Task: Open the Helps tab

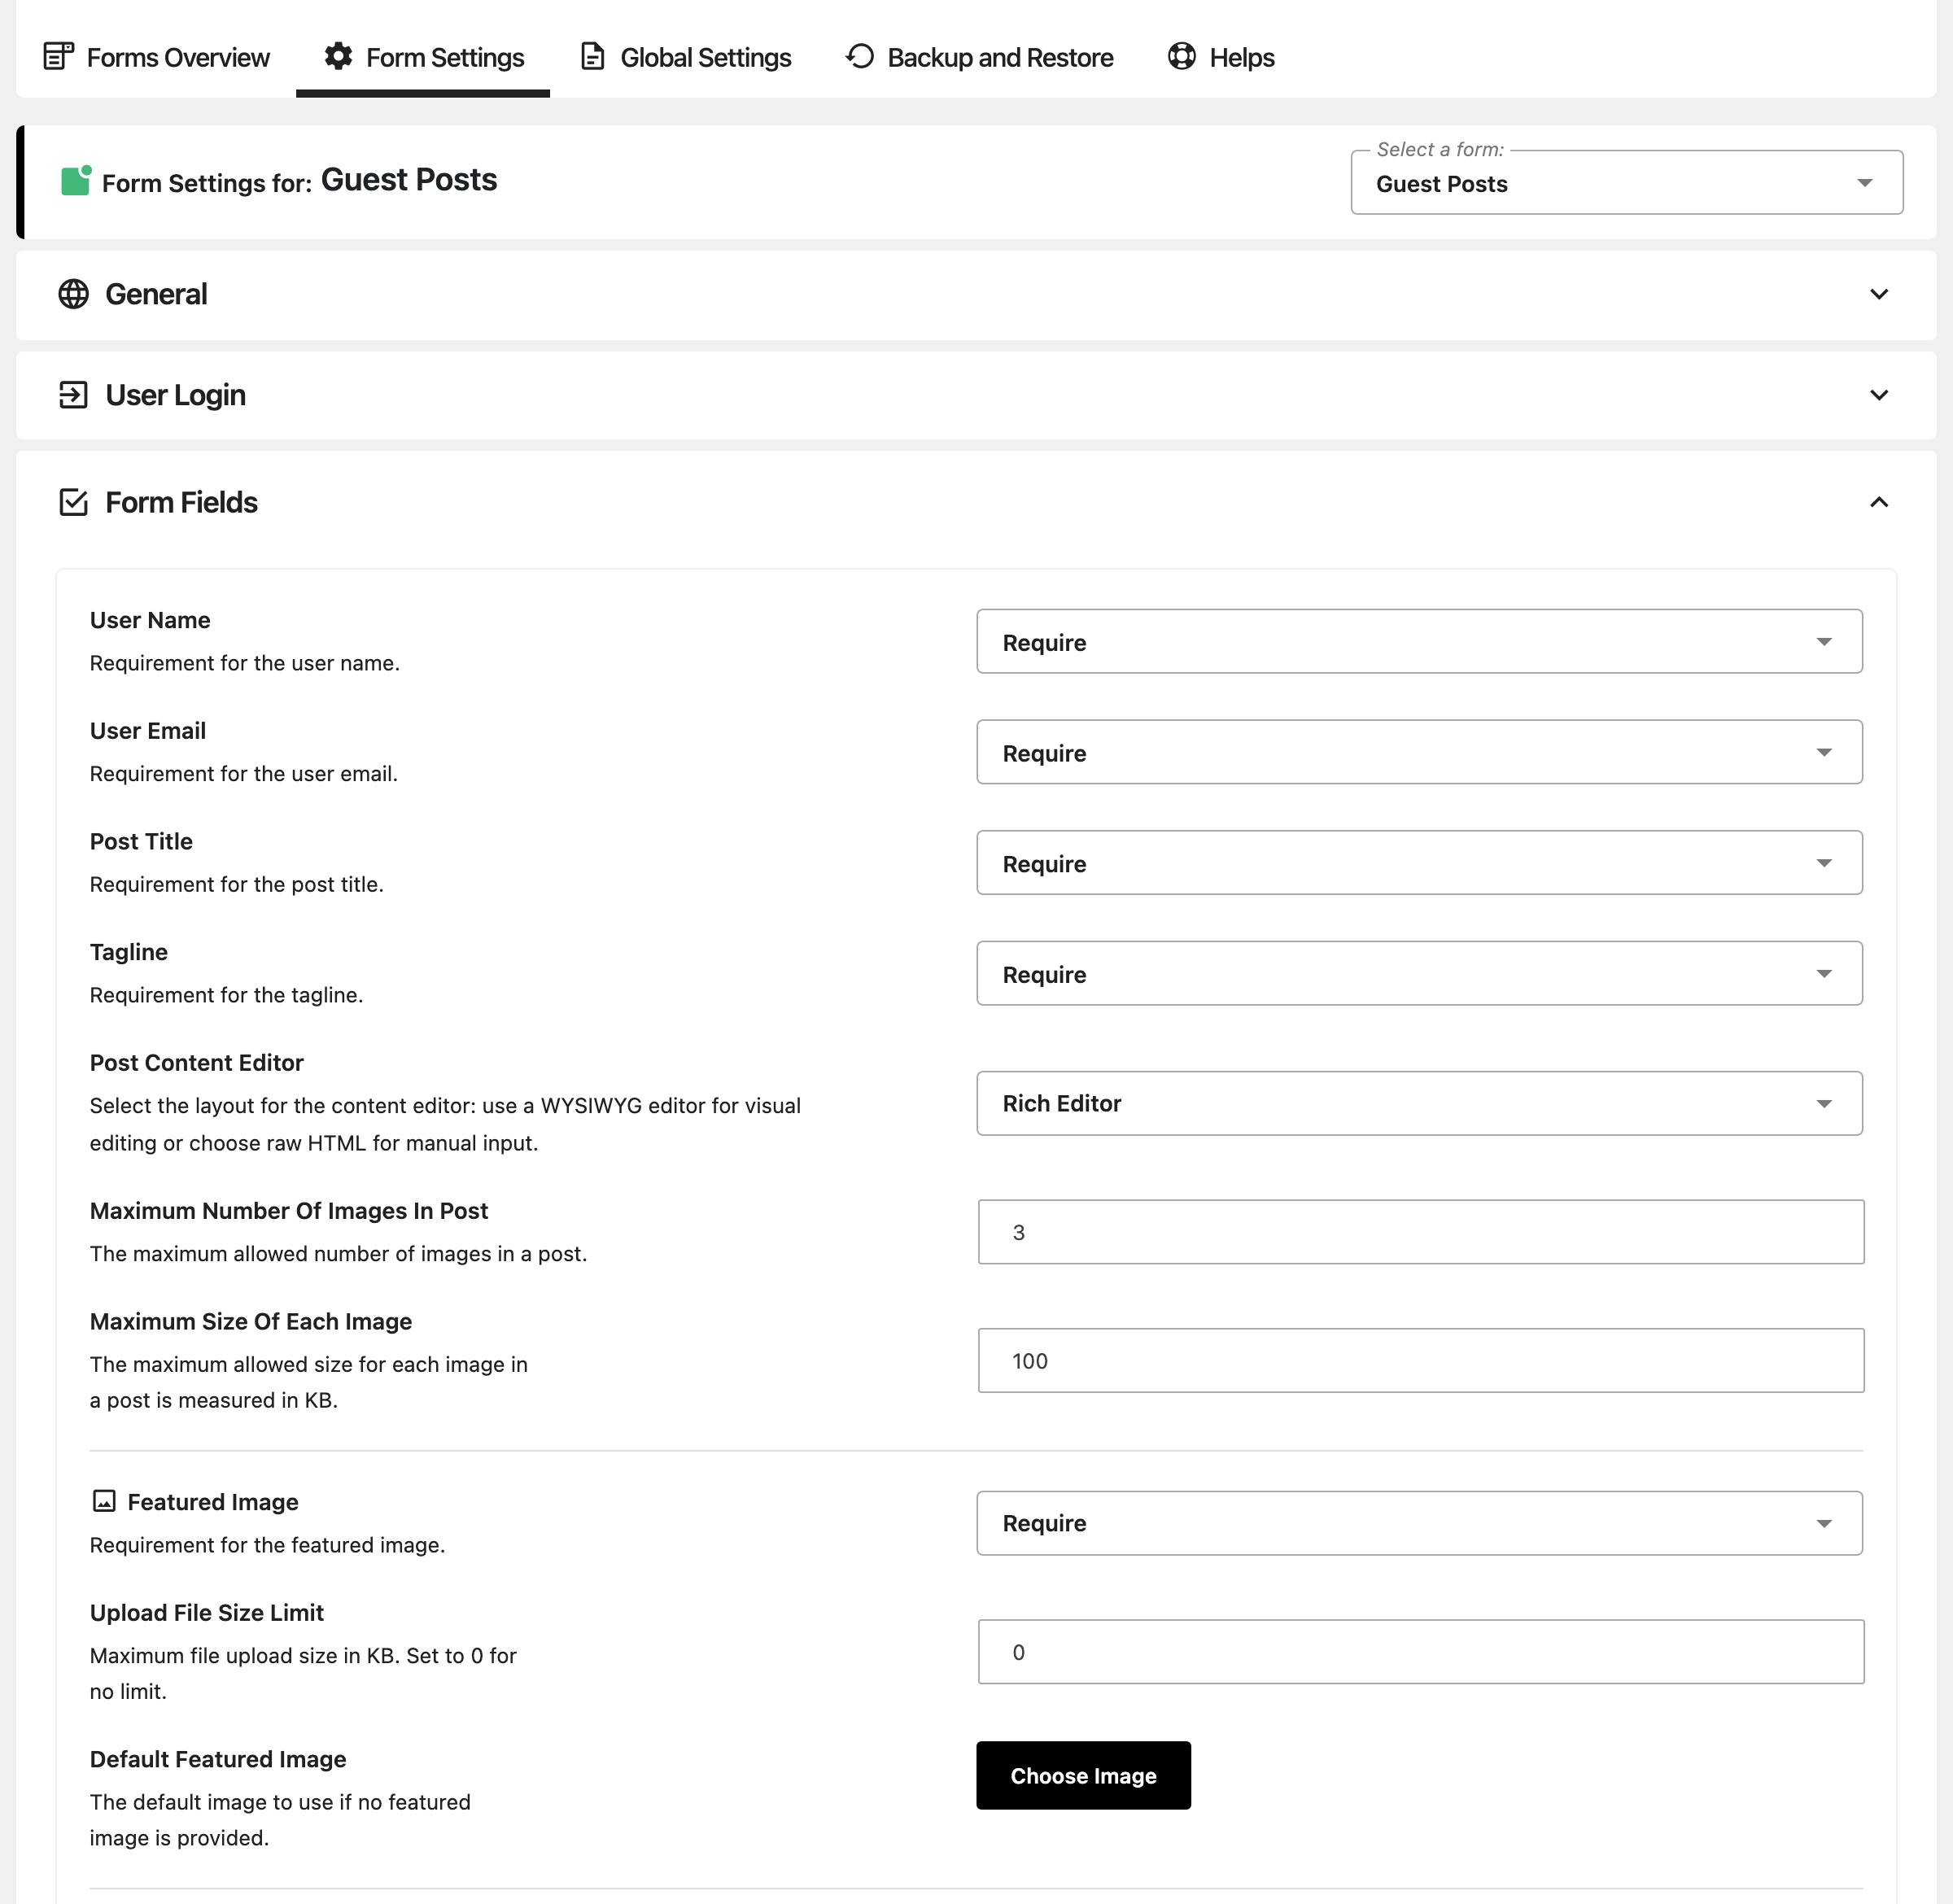Action: pos(1221,57)
